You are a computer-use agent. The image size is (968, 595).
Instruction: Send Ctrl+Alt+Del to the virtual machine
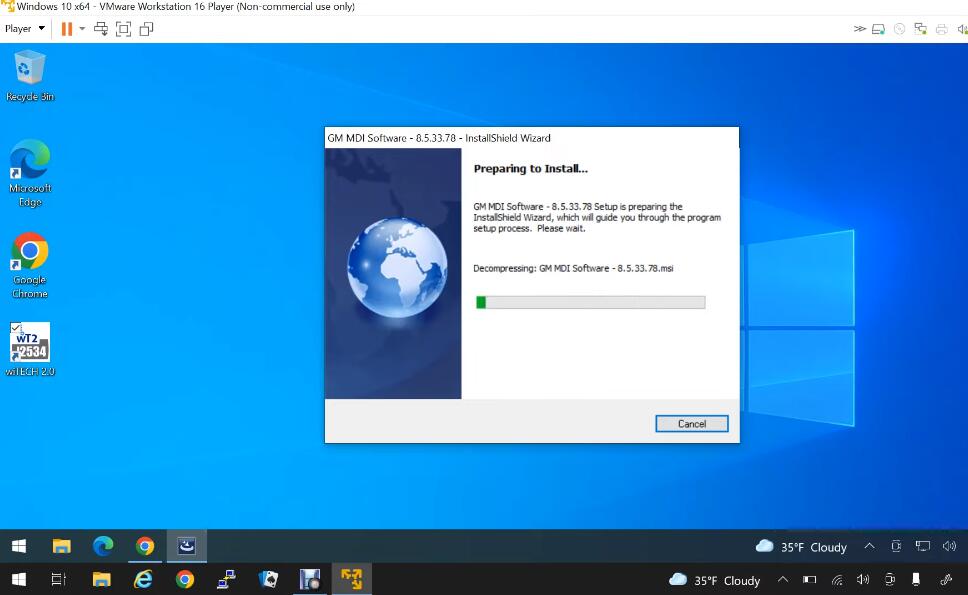[101, 29]
